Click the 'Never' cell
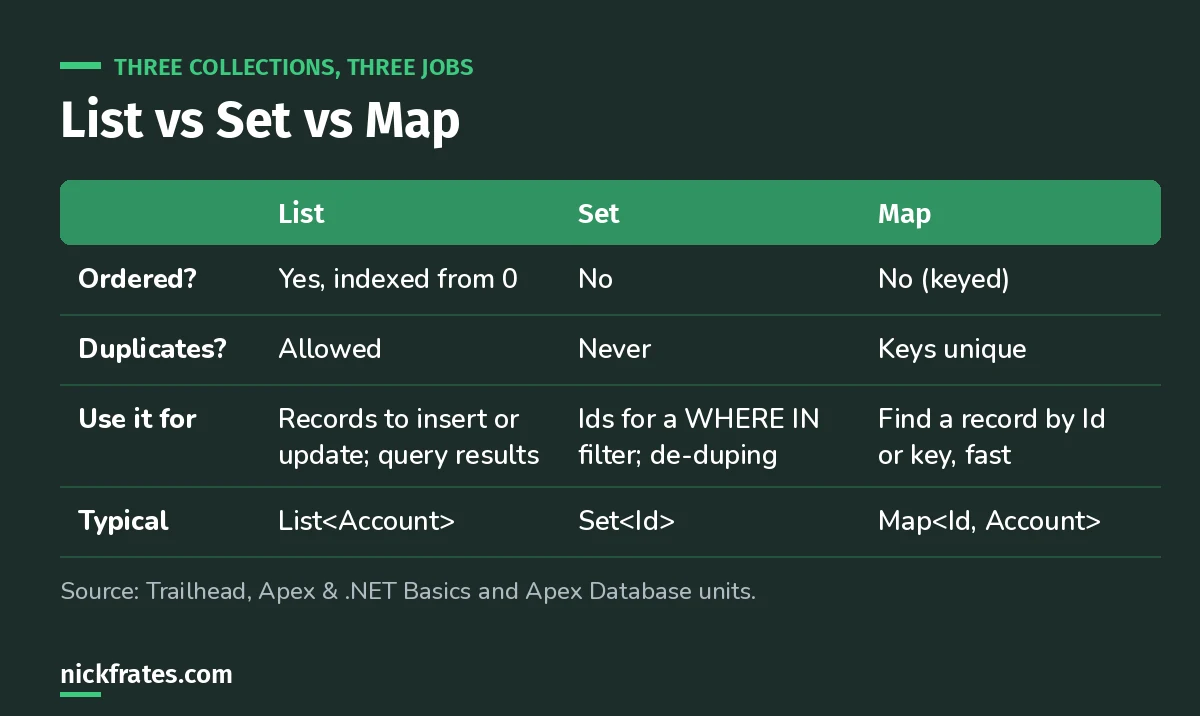Image resolution: width=1200 pixels, height=716 pixels. tap(614, 349)
